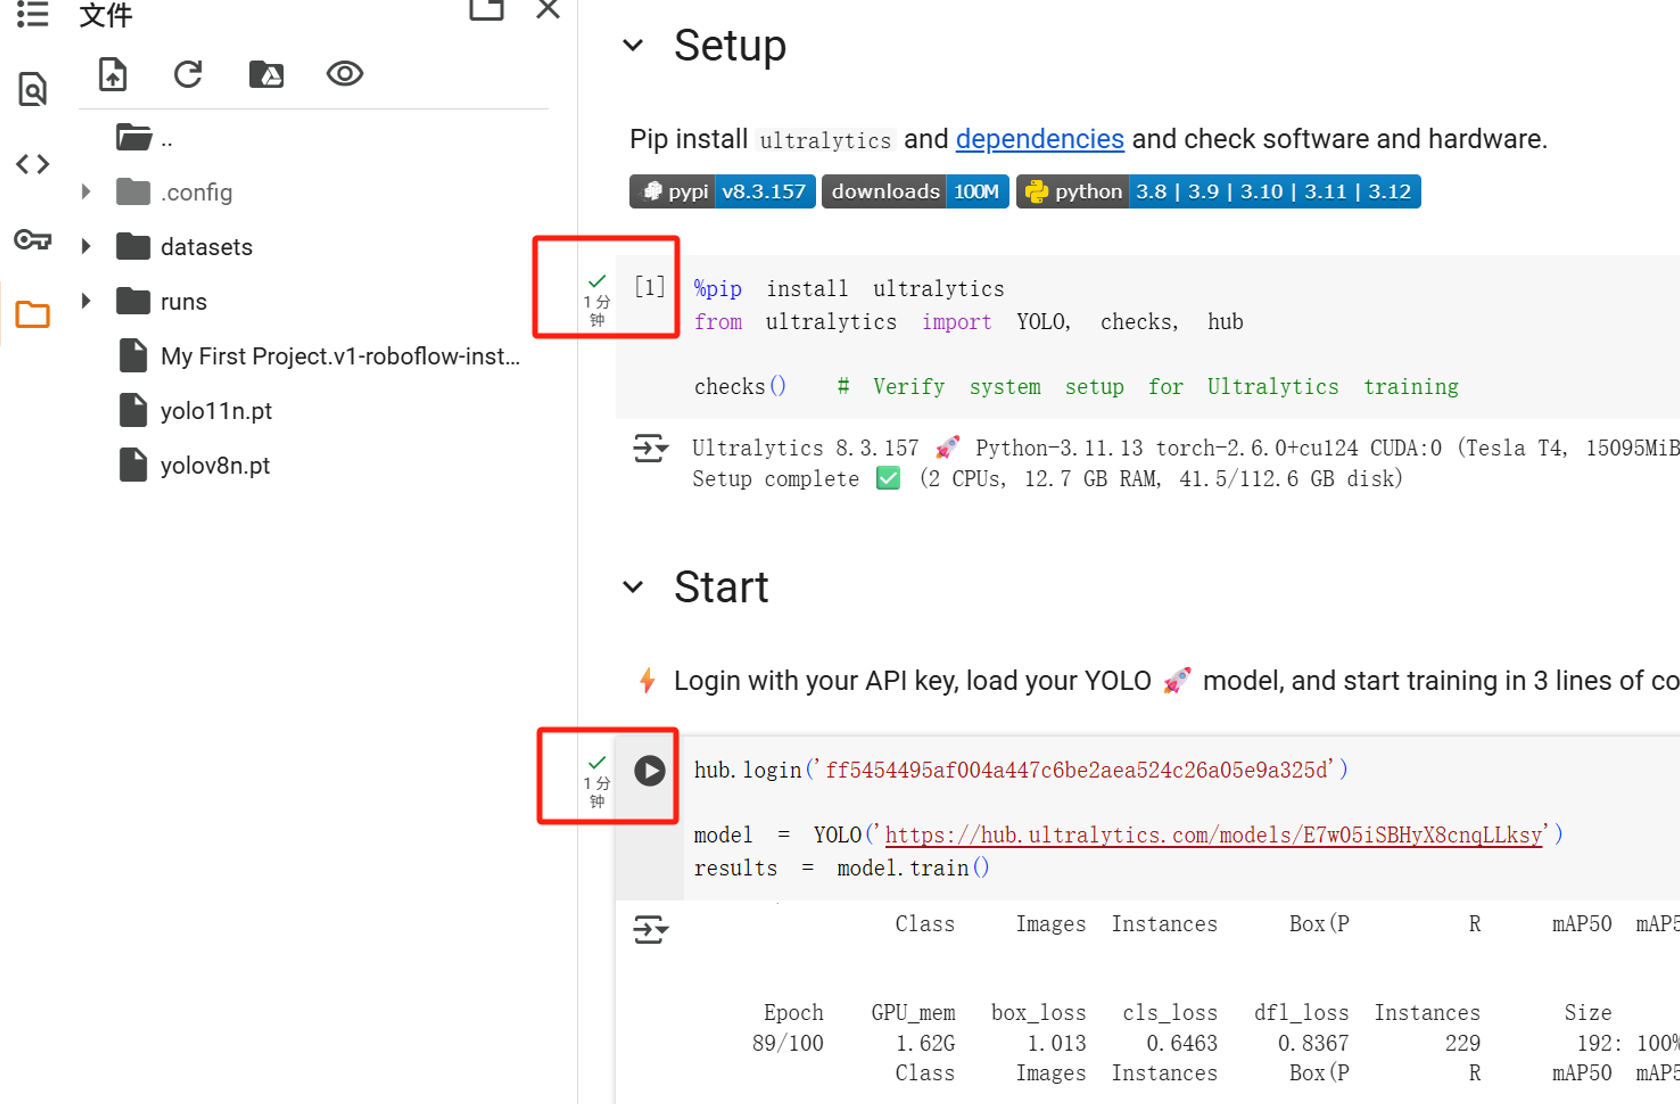Place cursor on the results = model.train() line
The height and width of the screenshot is (1104, 1680).
842,868
